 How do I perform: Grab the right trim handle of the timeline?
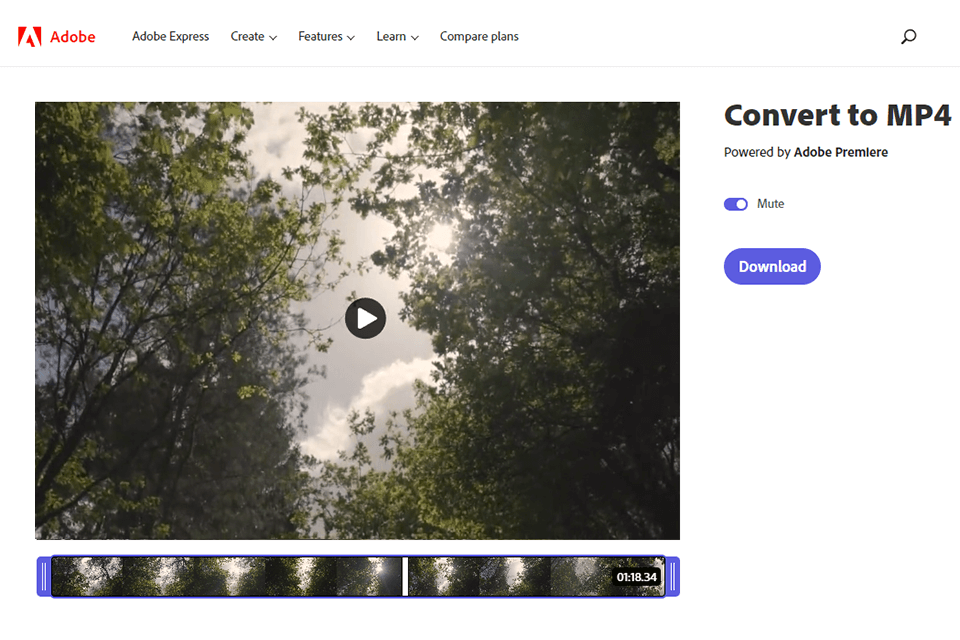coord(672,576)
